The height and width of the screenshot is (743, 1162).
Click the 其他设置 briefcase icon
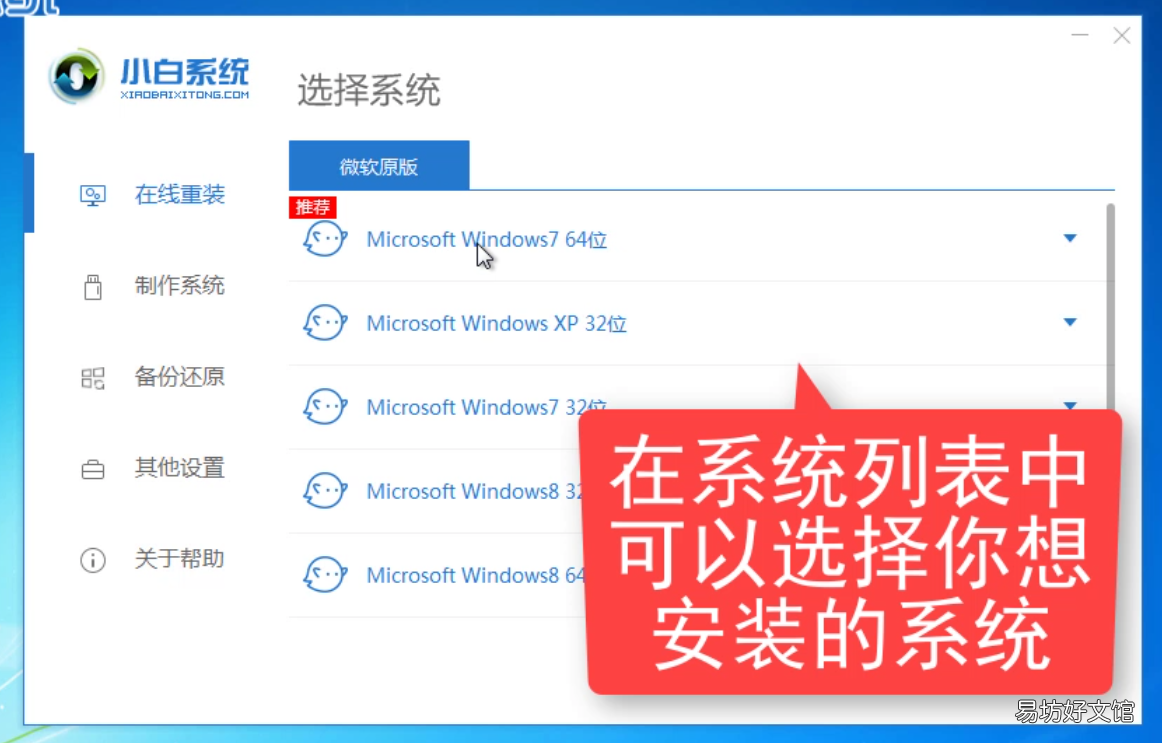[x=93, y=469]
